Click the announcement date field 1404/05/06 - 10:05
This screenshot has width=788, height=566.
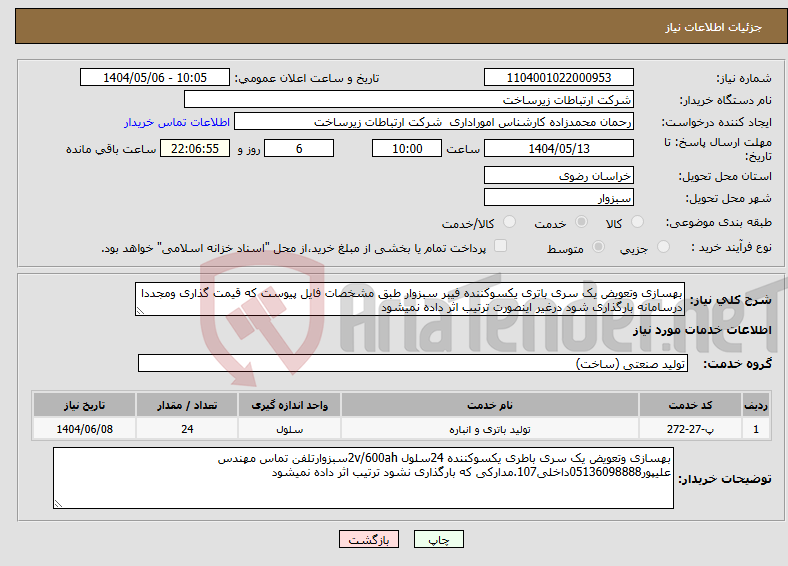(155, 77)
